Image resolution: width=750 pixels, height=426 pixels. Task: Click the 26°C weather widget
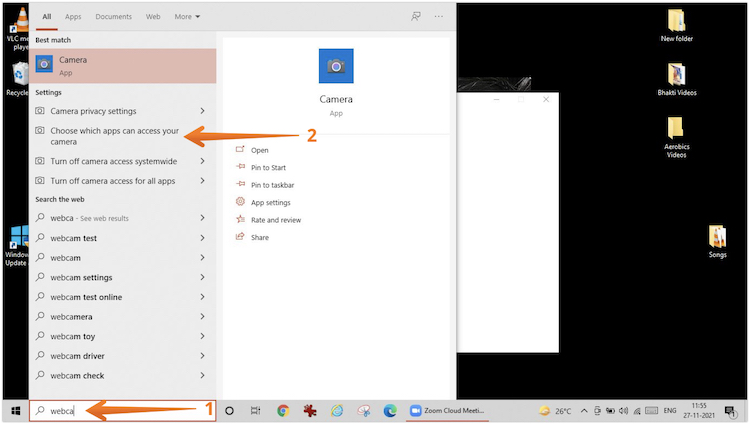[x=555, y=411]
